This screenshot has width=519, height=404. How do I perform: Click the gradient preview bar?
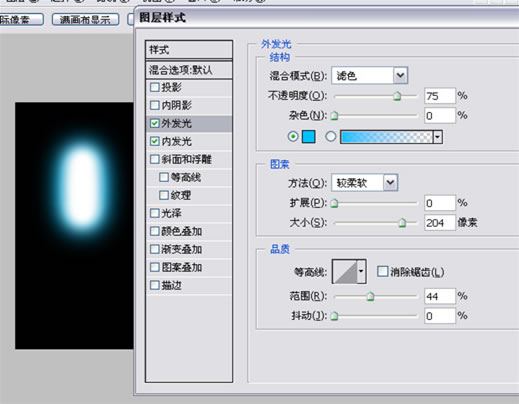(x=387, y=137)
